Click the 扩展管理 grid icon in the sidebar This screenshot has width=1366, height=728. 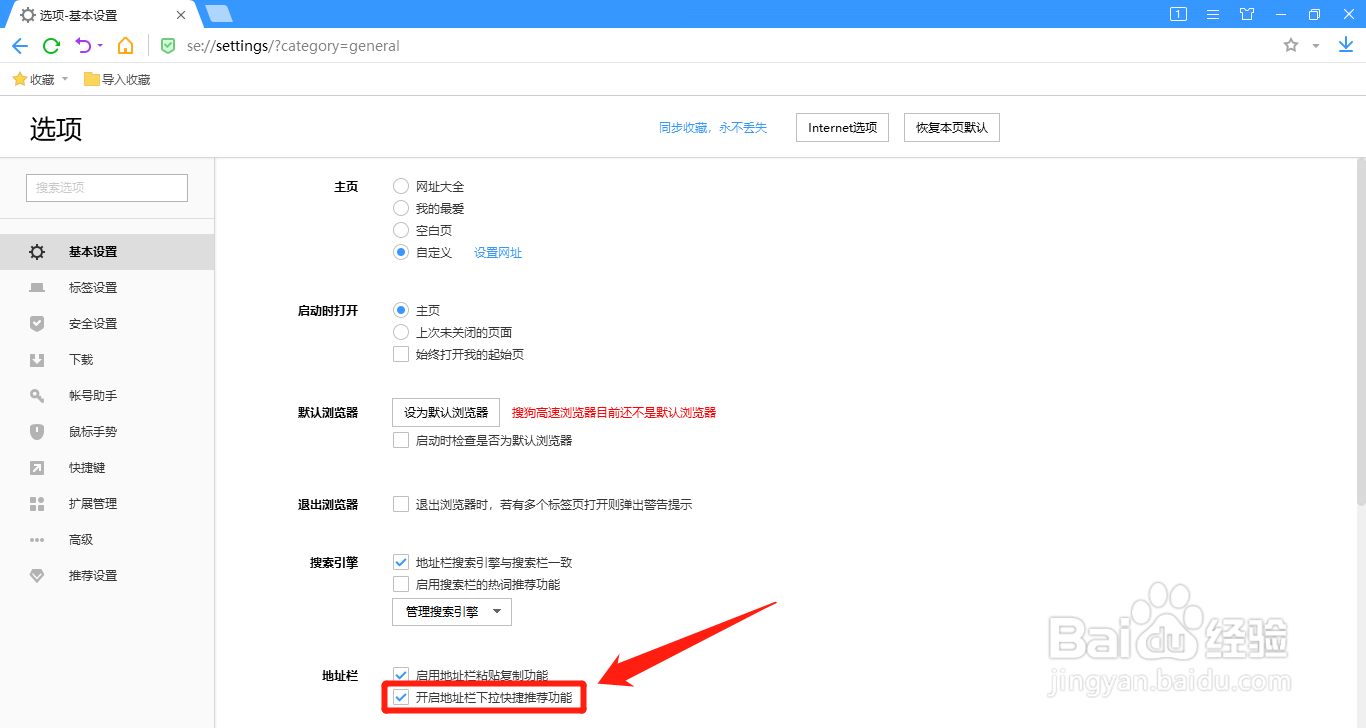(37, 503)
